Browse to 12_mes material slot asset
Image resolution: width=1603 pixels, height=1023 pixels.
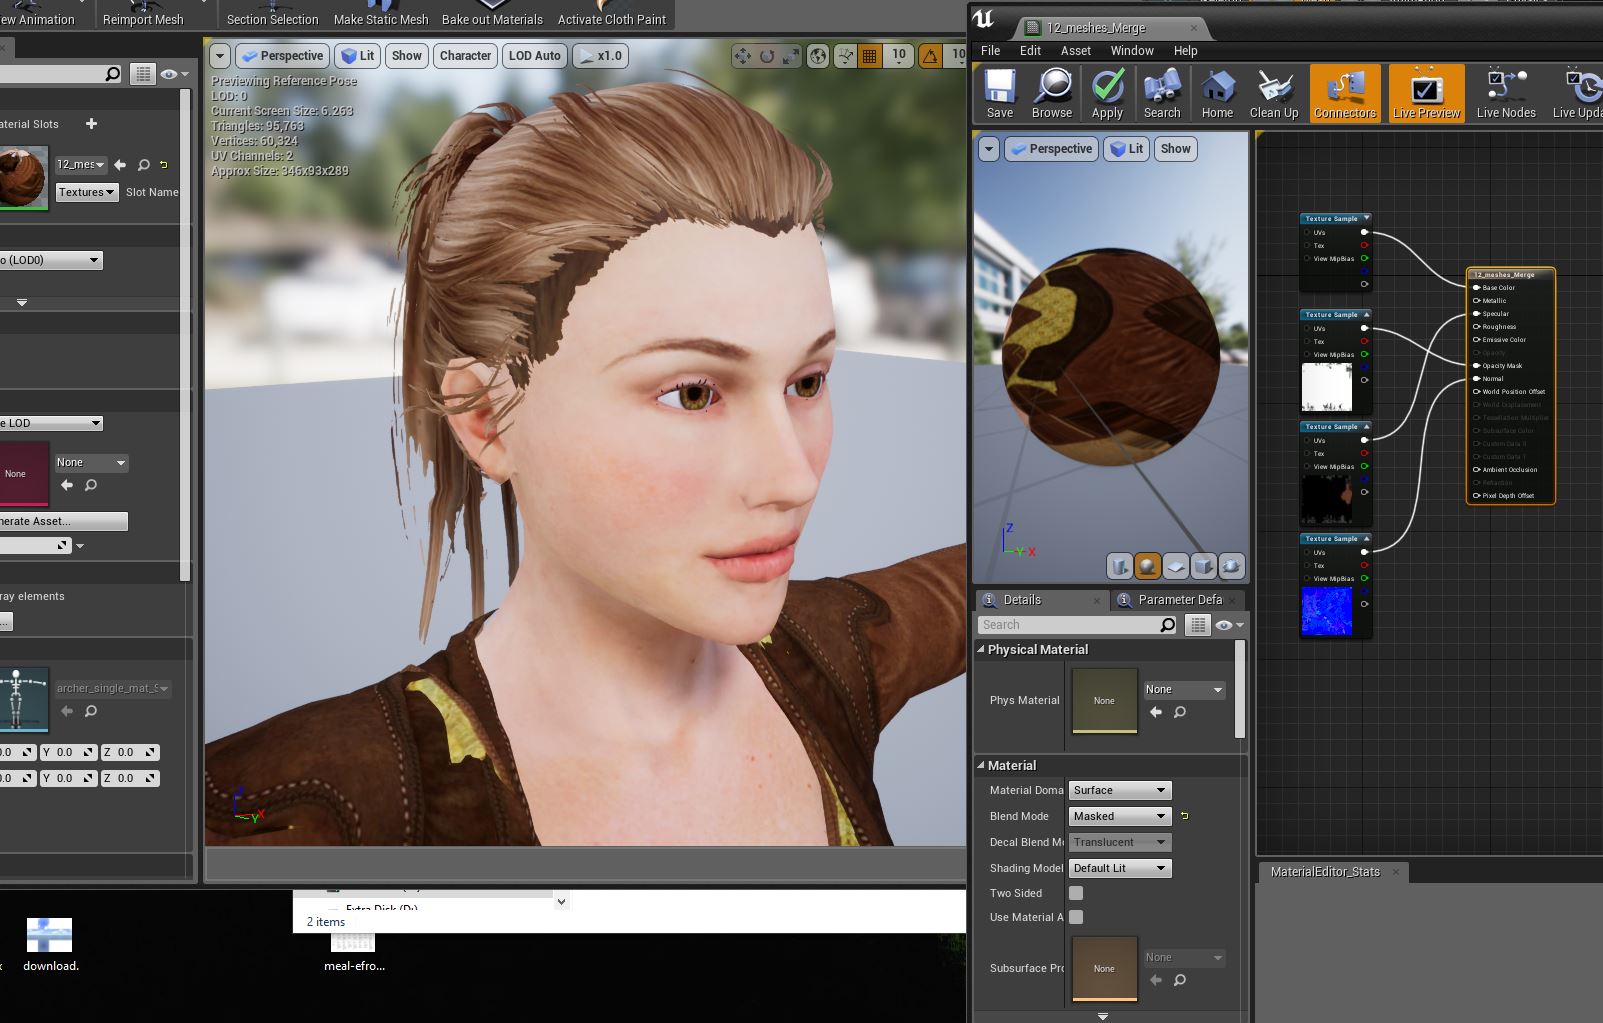point(143,165)
